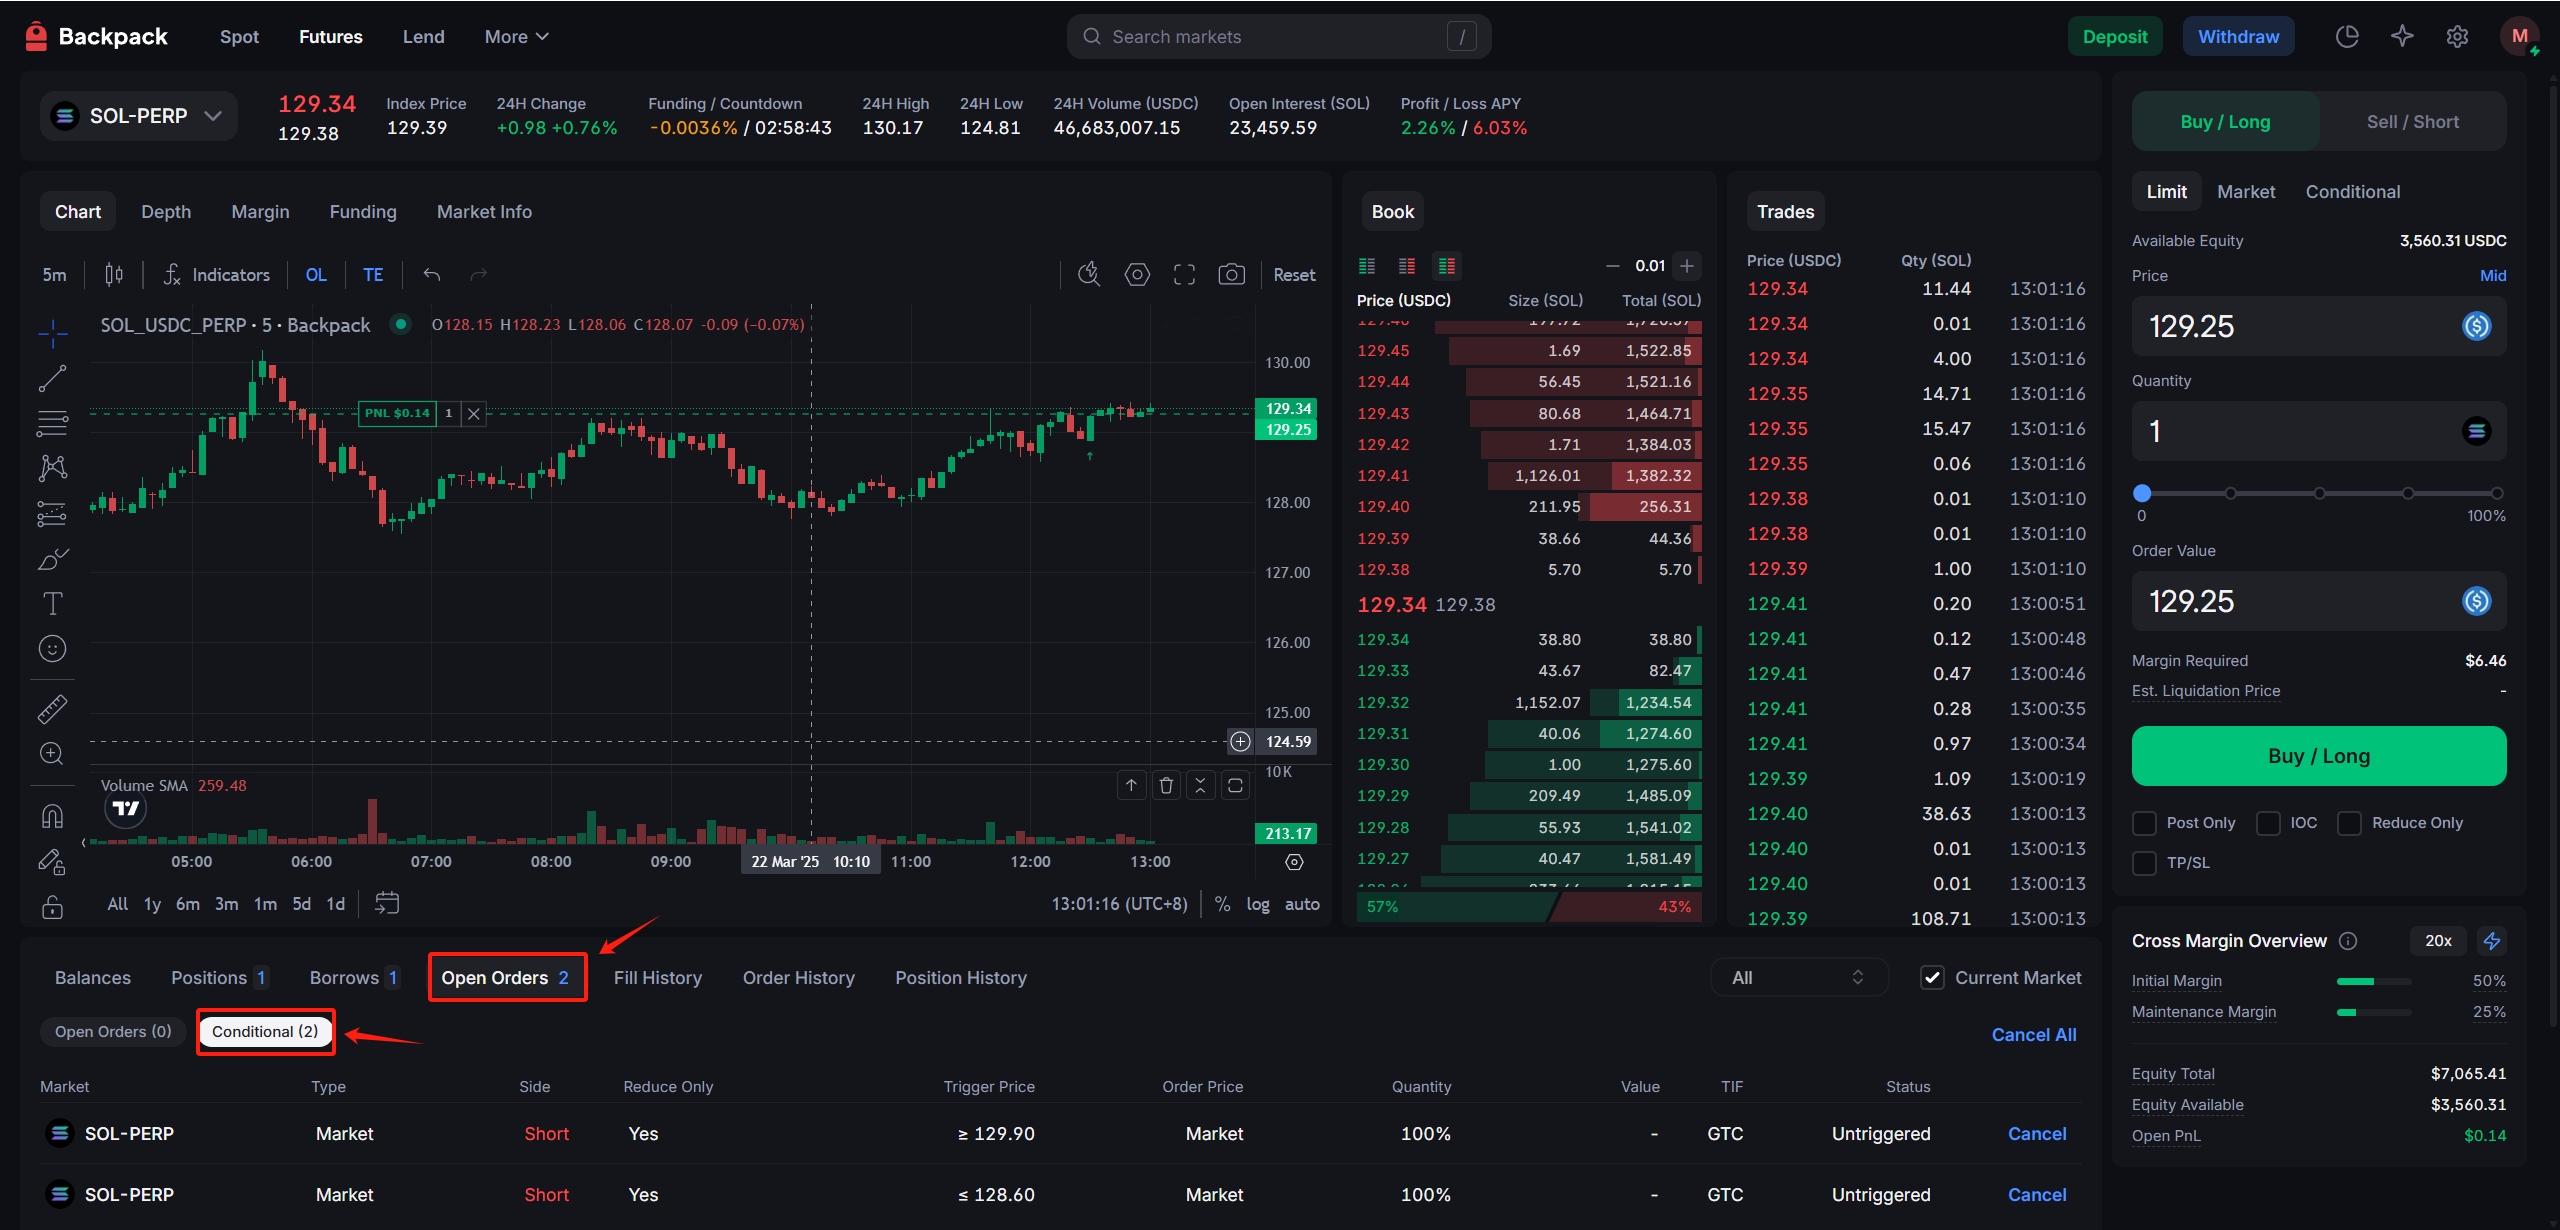Toggle log scale on chart
2560x1230 pixels.
tap(1257, 904)
